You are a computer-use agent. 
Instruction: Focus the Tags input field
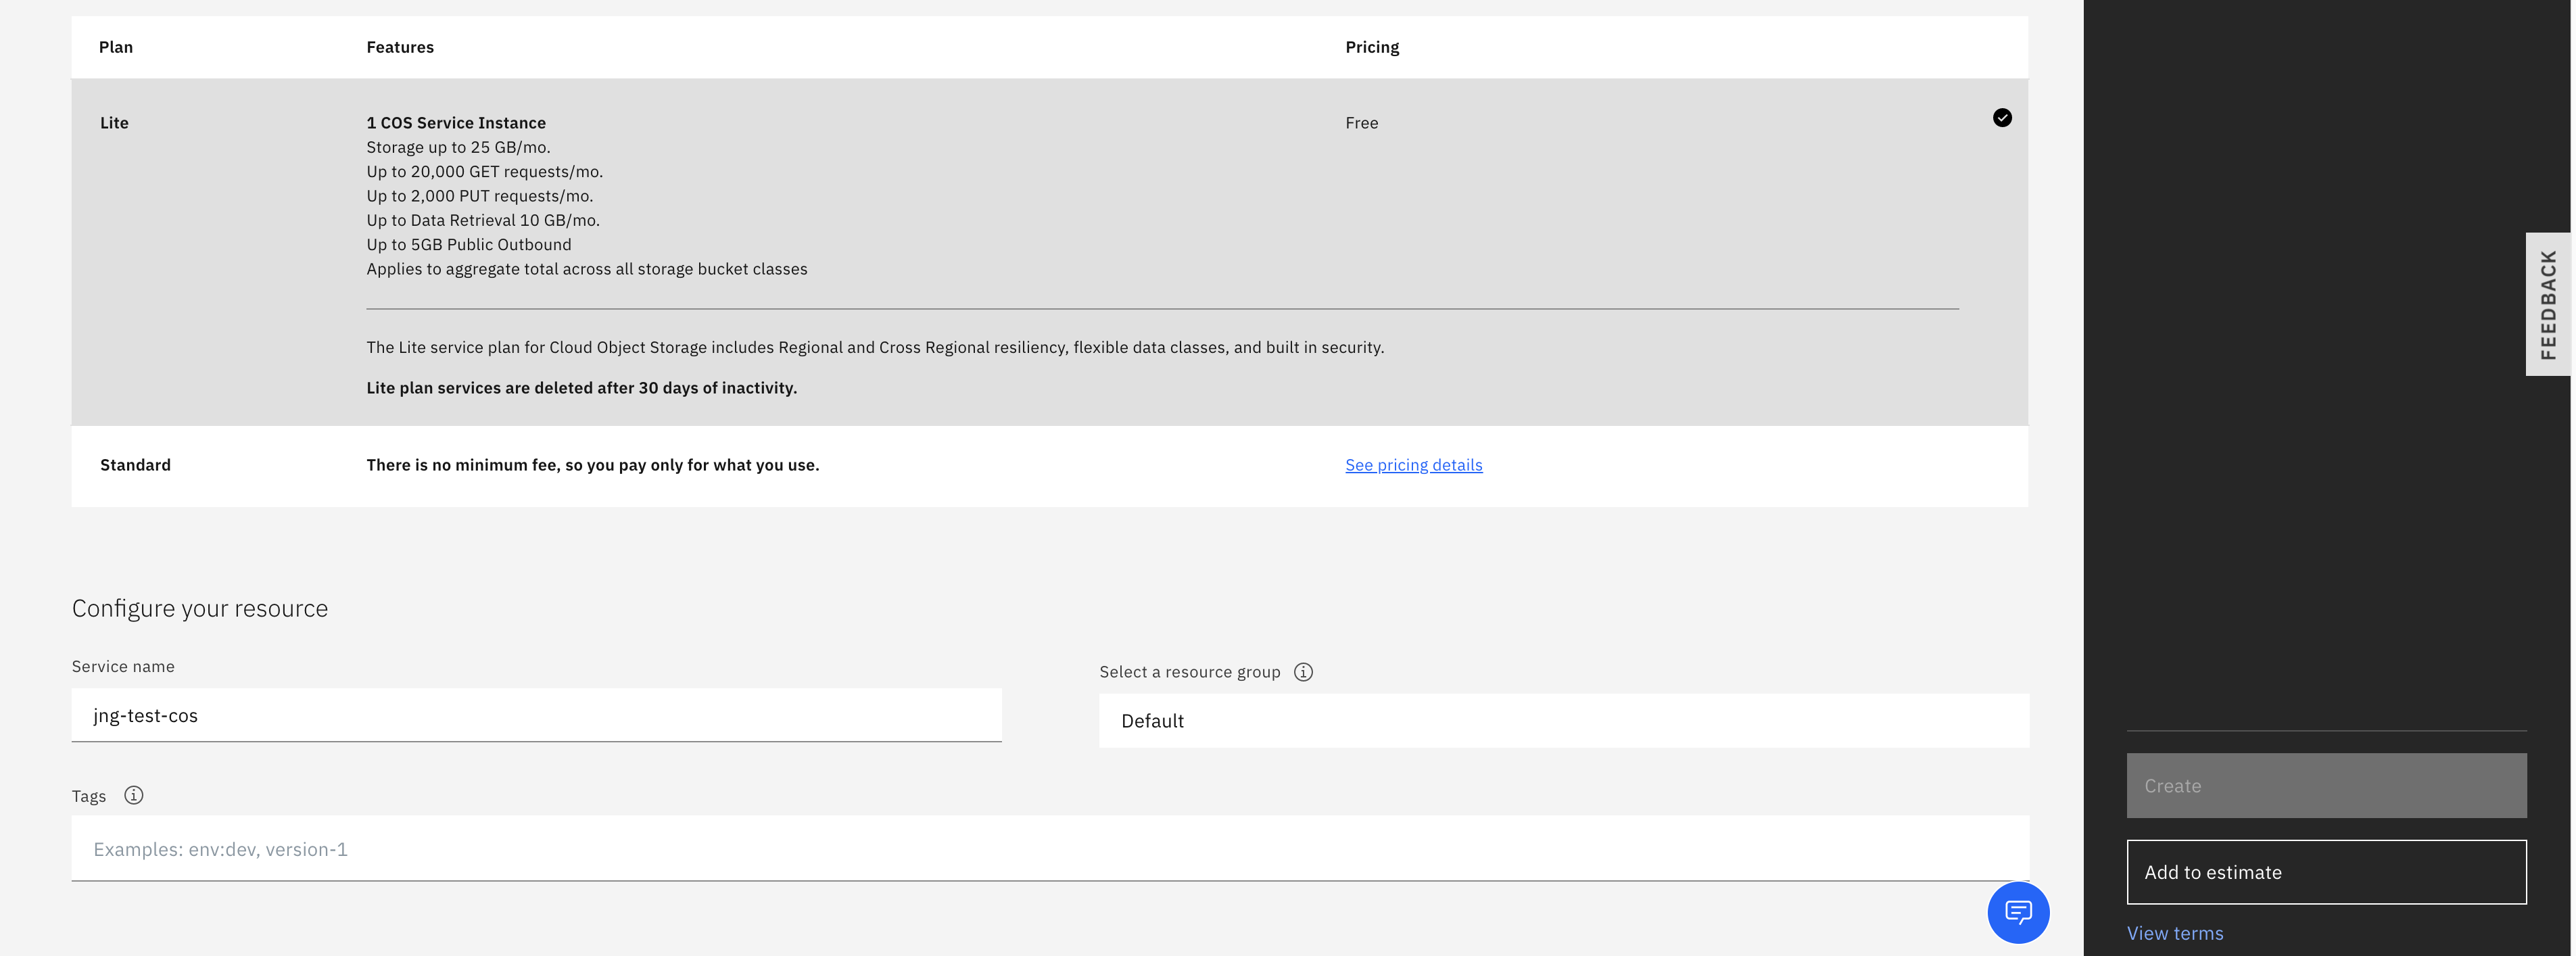tap(1050, 849)
